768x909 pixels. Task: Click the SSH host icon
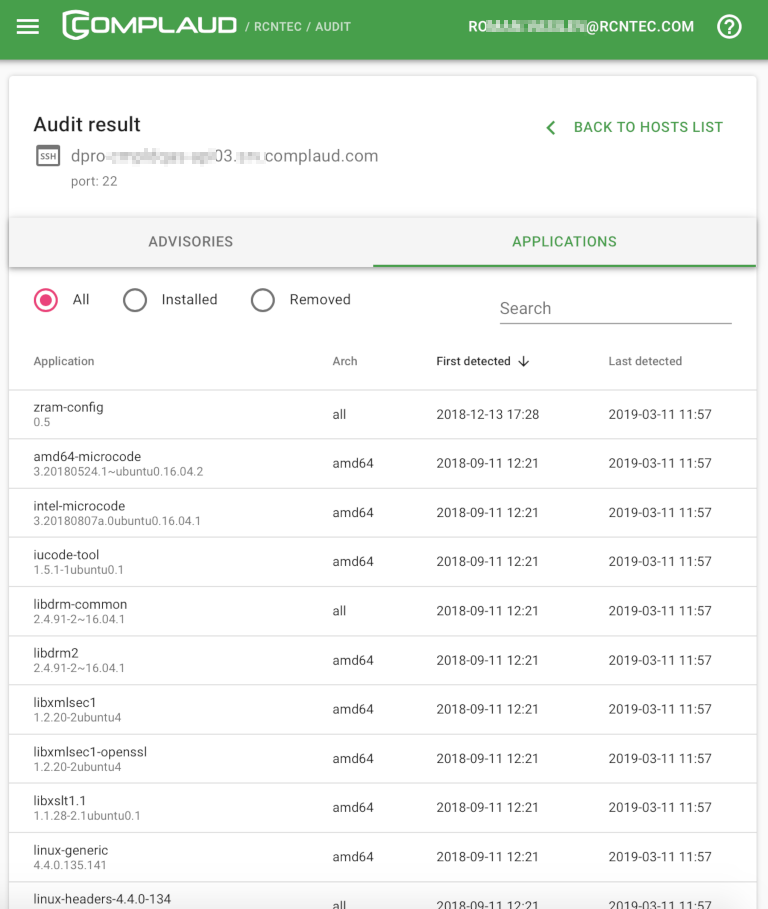(x=47, y=156)
